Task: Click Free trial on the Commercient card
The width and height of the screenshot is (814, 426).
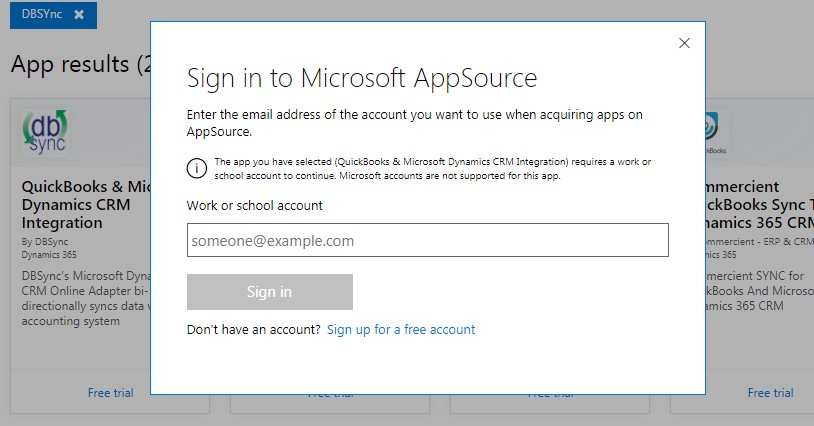Action: pyautogui.click(x=770, y=393)
